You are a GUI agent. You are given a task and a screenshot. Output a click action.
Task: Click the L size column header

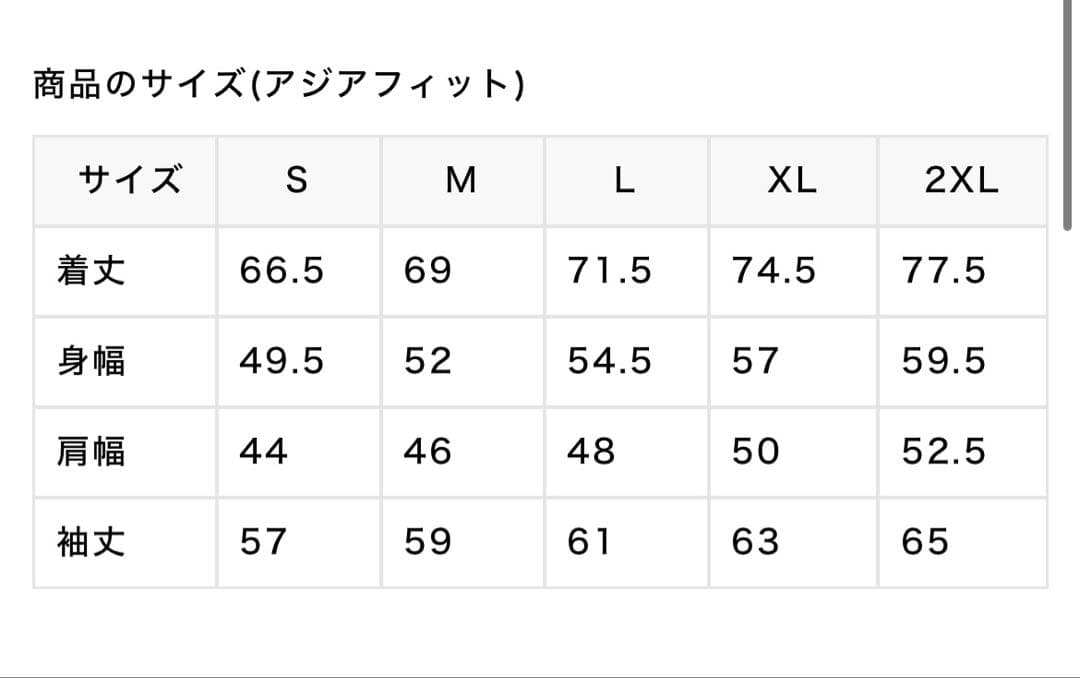(x=624, y=181)
